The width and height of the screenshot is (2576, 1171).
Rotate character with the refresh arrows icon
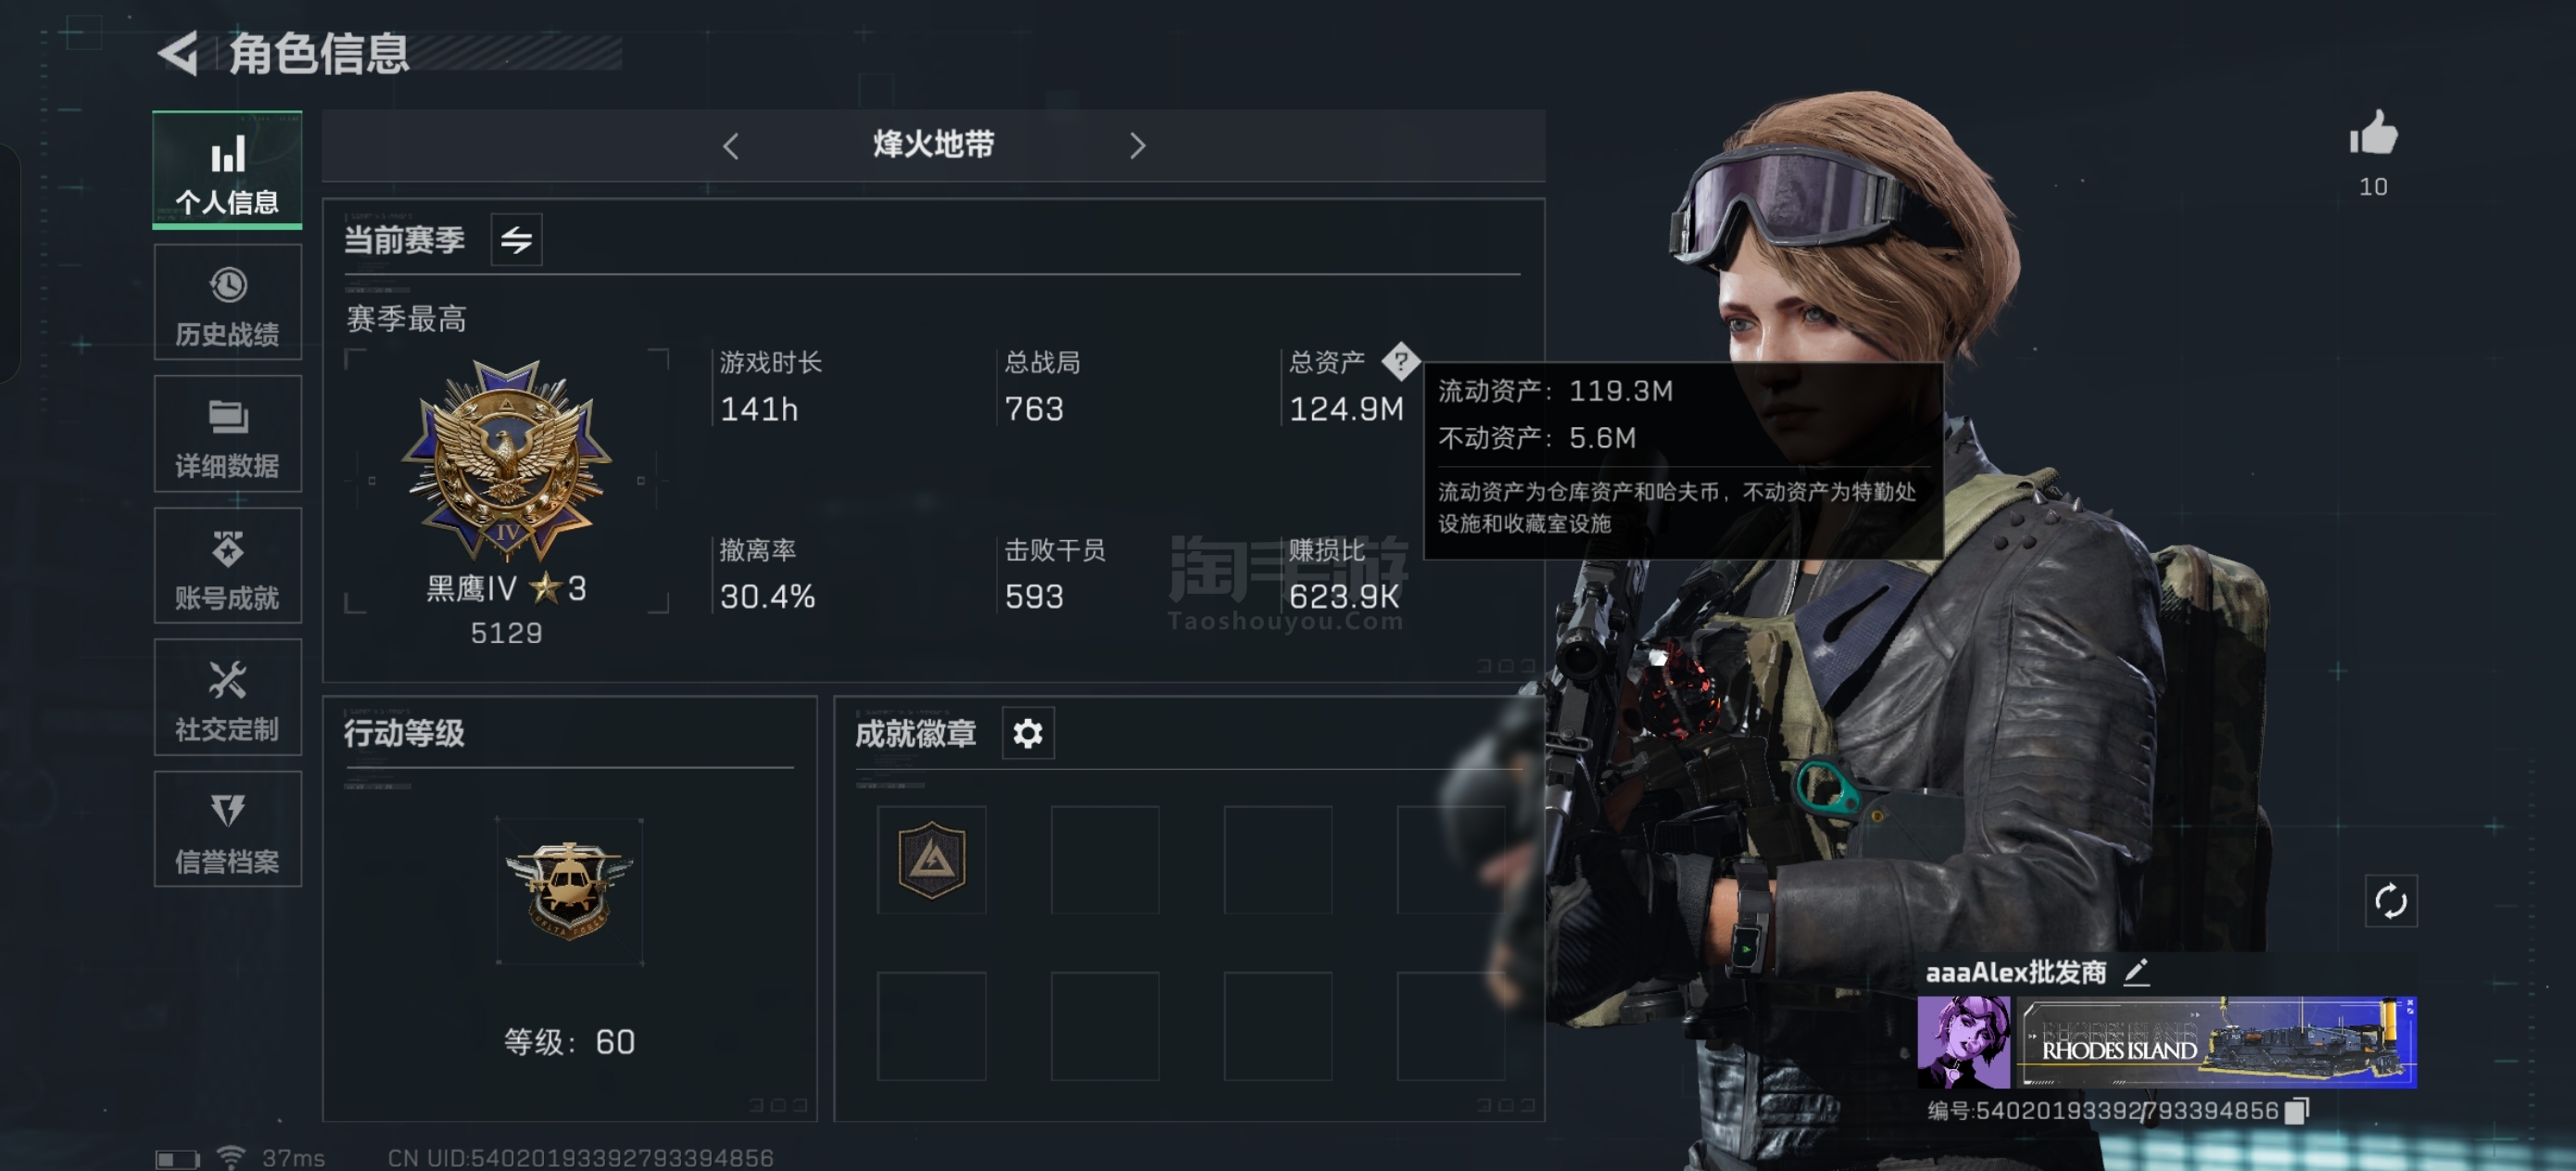pyautogui.click(x=2390, y=901)
